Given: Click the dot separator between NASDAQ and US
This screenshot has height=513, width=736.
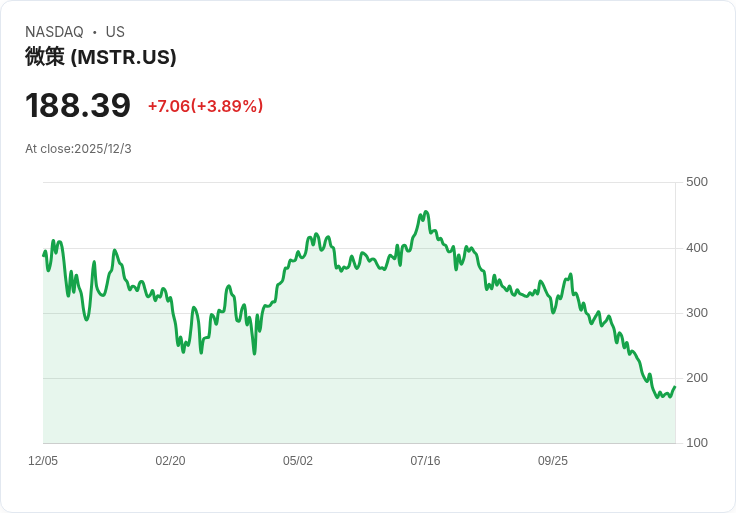Looking at the screenshot, I should (x=94, y=32).
